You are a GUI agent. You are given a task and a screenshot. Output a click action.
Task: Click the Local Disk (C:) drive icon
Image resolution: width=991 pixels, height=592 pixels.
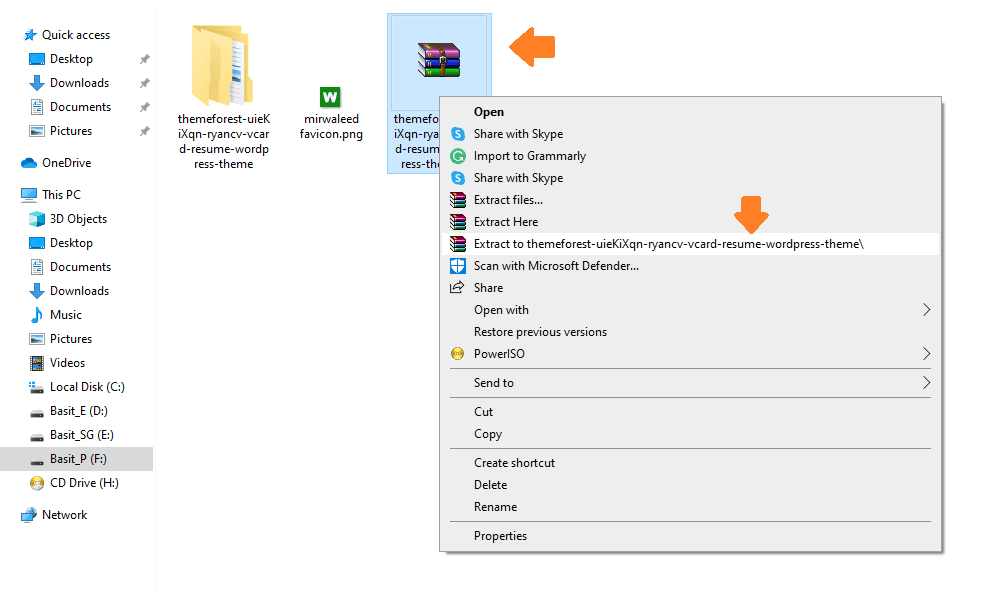(x=37, y=387)
